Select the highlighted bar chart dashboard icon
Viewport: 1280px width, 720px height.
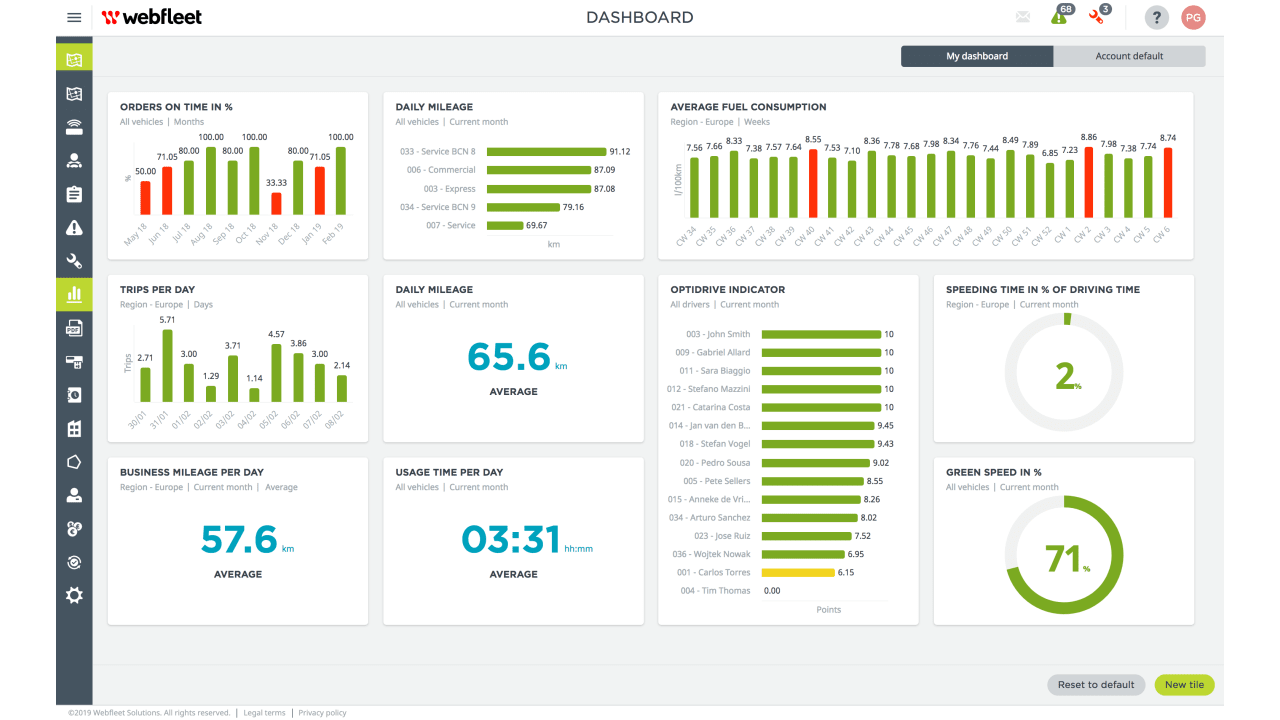coord(74,294)
